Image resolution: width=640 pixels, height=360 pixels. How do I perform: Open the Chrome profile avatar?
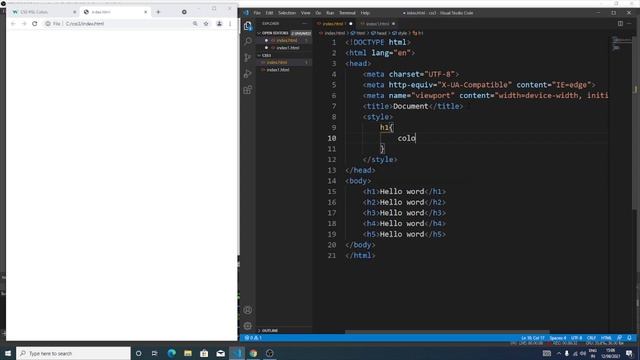tap(219, 24)
